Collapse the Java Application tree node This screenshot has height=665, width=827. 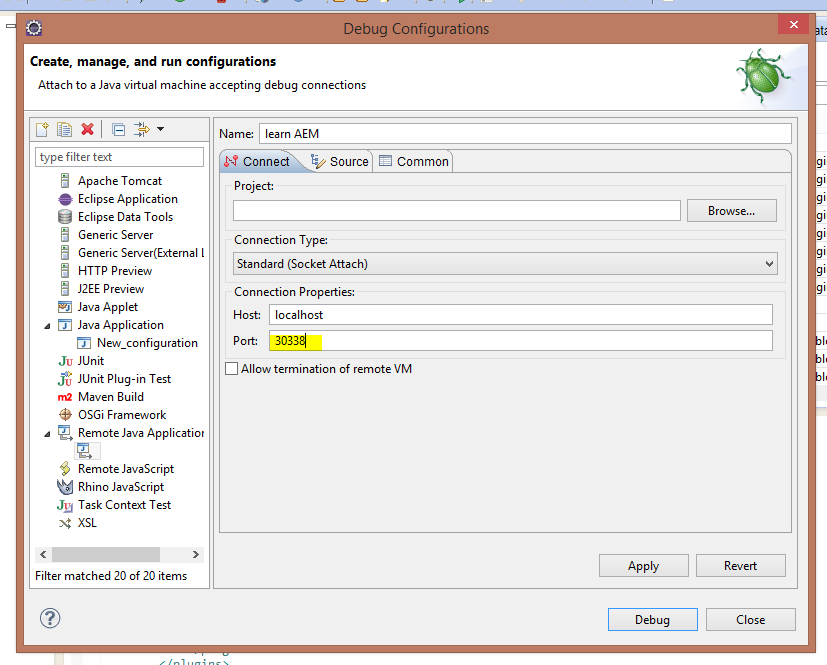point(46,324)
